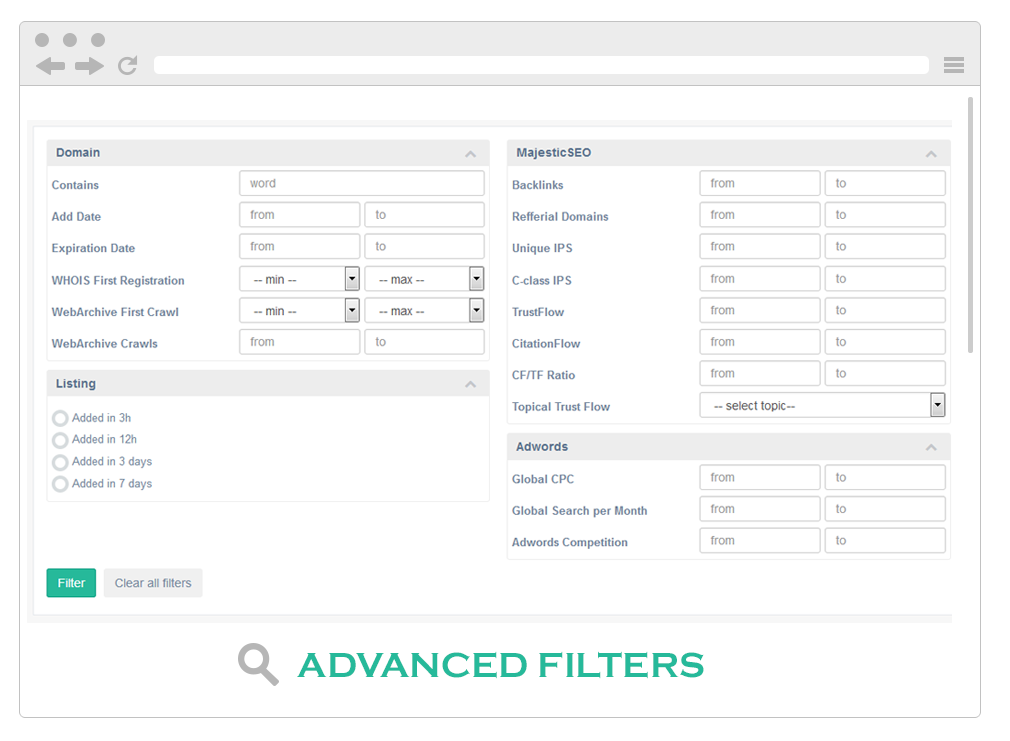Click the browser forward arrow

tap(89, 66)
